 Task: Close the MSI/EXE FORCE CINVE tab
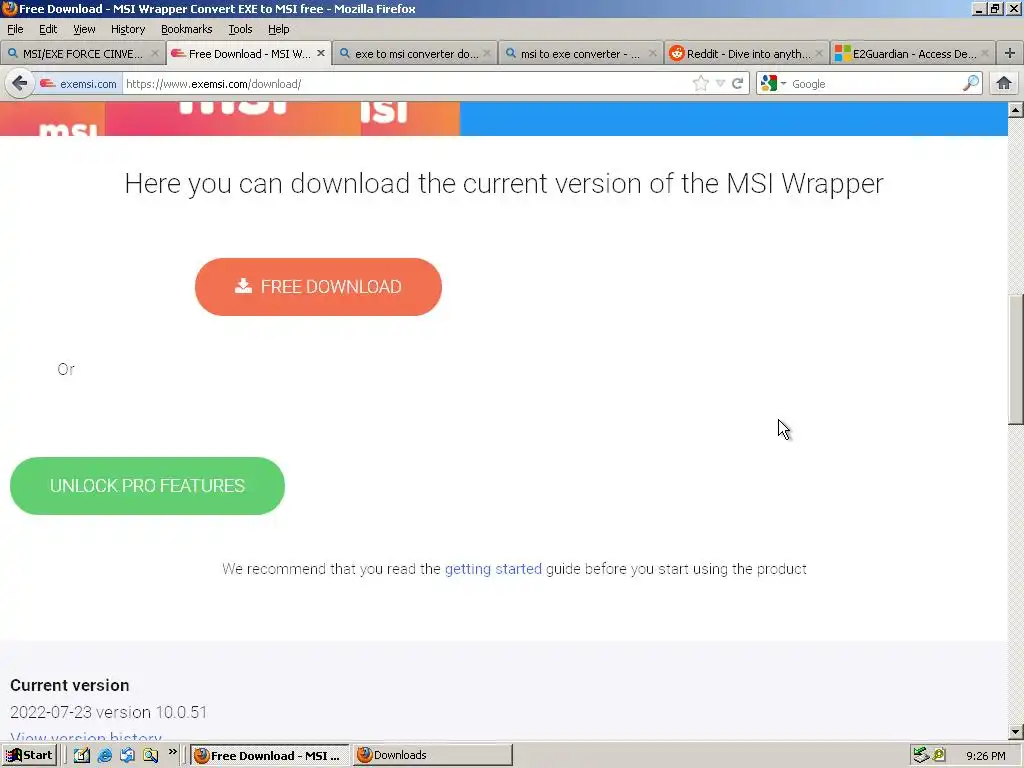[x=155, y=54]
